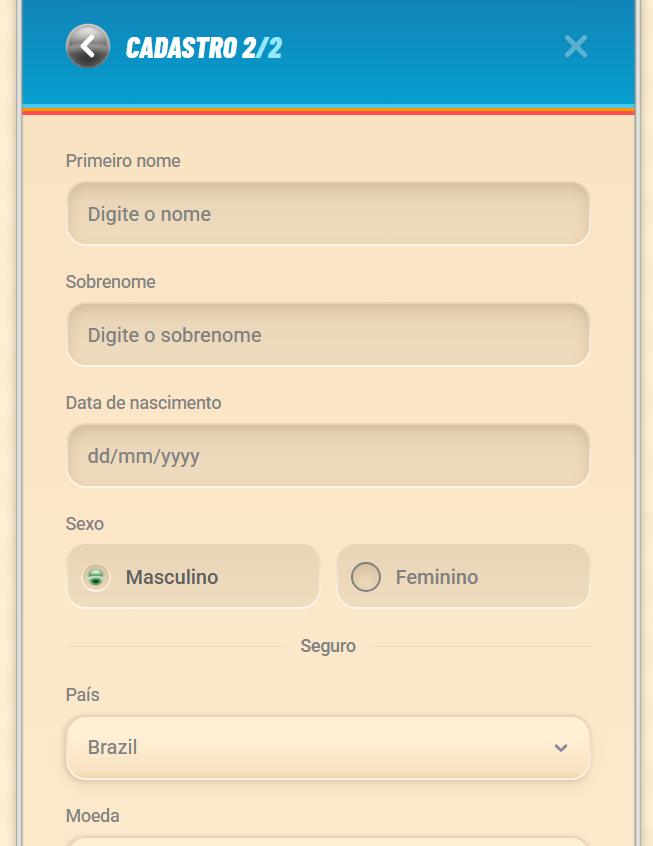Image resolution: width=653 pixels, height=846 pixels.
Task: Click the Data de nascimento label
Action: [144, 402]
